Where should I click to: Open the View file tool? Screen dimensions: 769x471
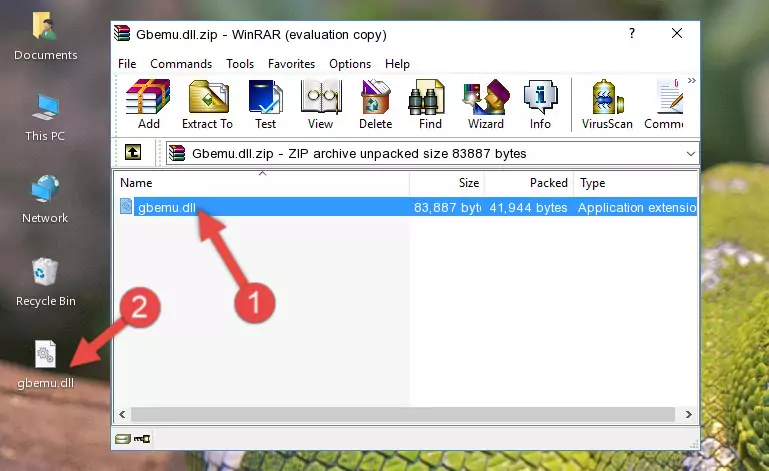[x=321, y=104]
